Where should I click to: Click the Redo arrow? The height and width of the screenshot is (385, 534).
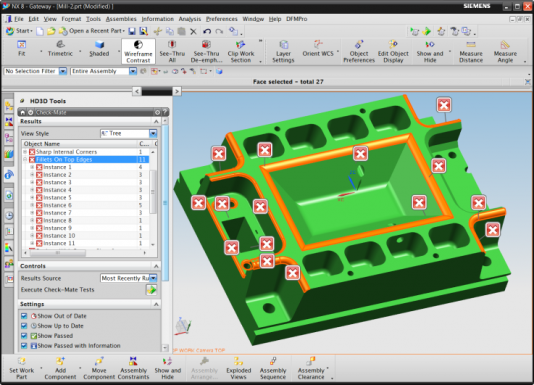click(x=219, y=31)
